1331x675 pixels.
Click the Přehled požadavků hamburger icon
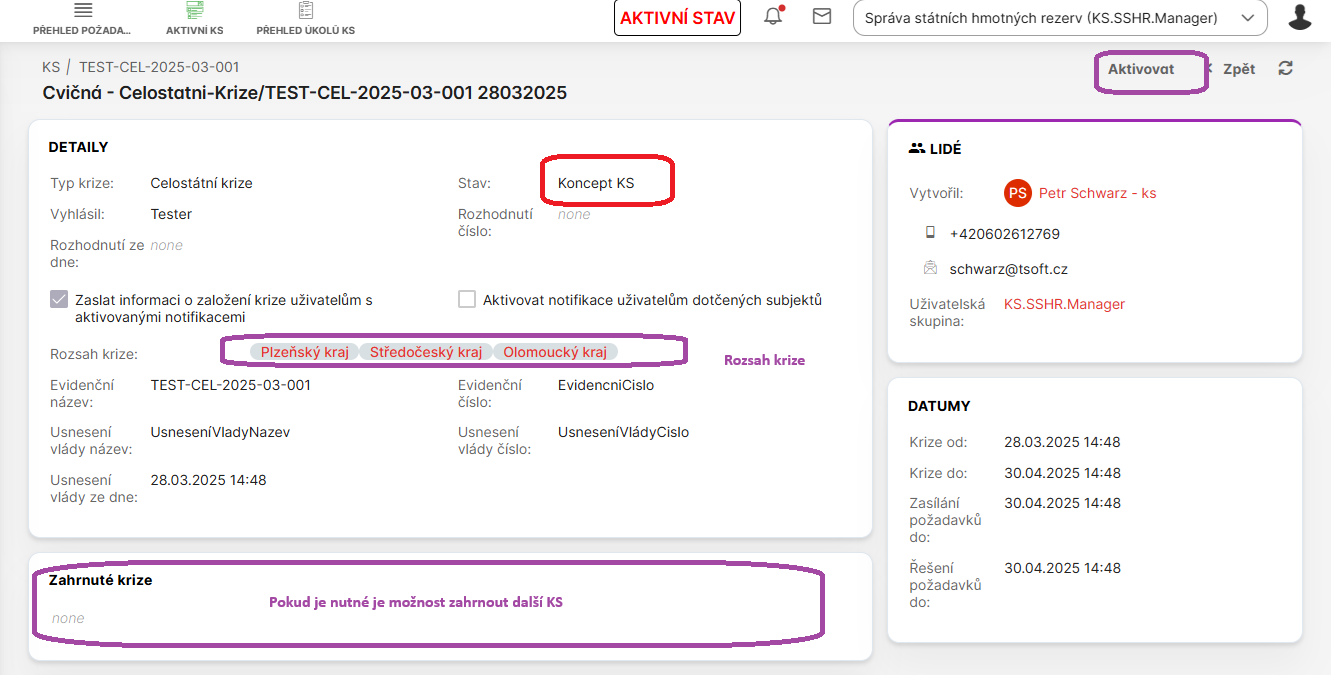[83, 11]
